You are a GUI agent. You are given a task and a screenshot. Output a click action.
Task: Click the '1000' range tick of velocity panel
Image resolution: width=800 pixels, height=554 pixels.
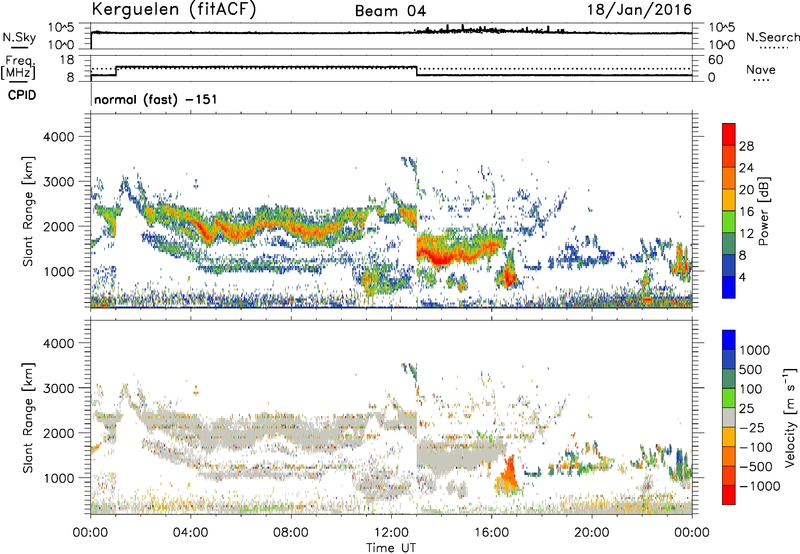(x=58, y=478)
